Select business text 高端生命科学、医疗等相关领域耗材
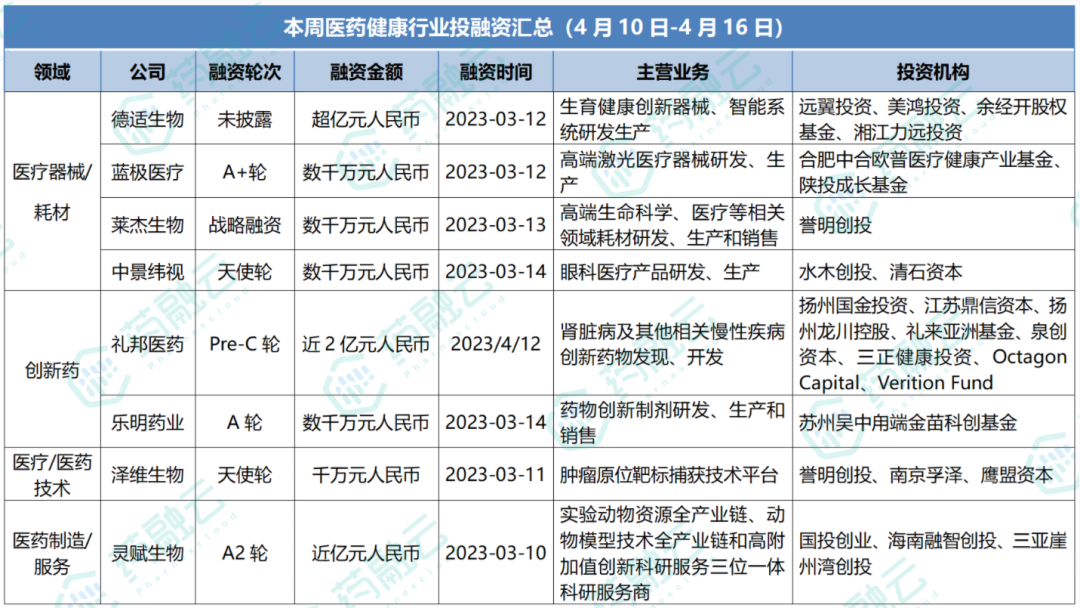The image size is (1080, 608). point(672,224)
